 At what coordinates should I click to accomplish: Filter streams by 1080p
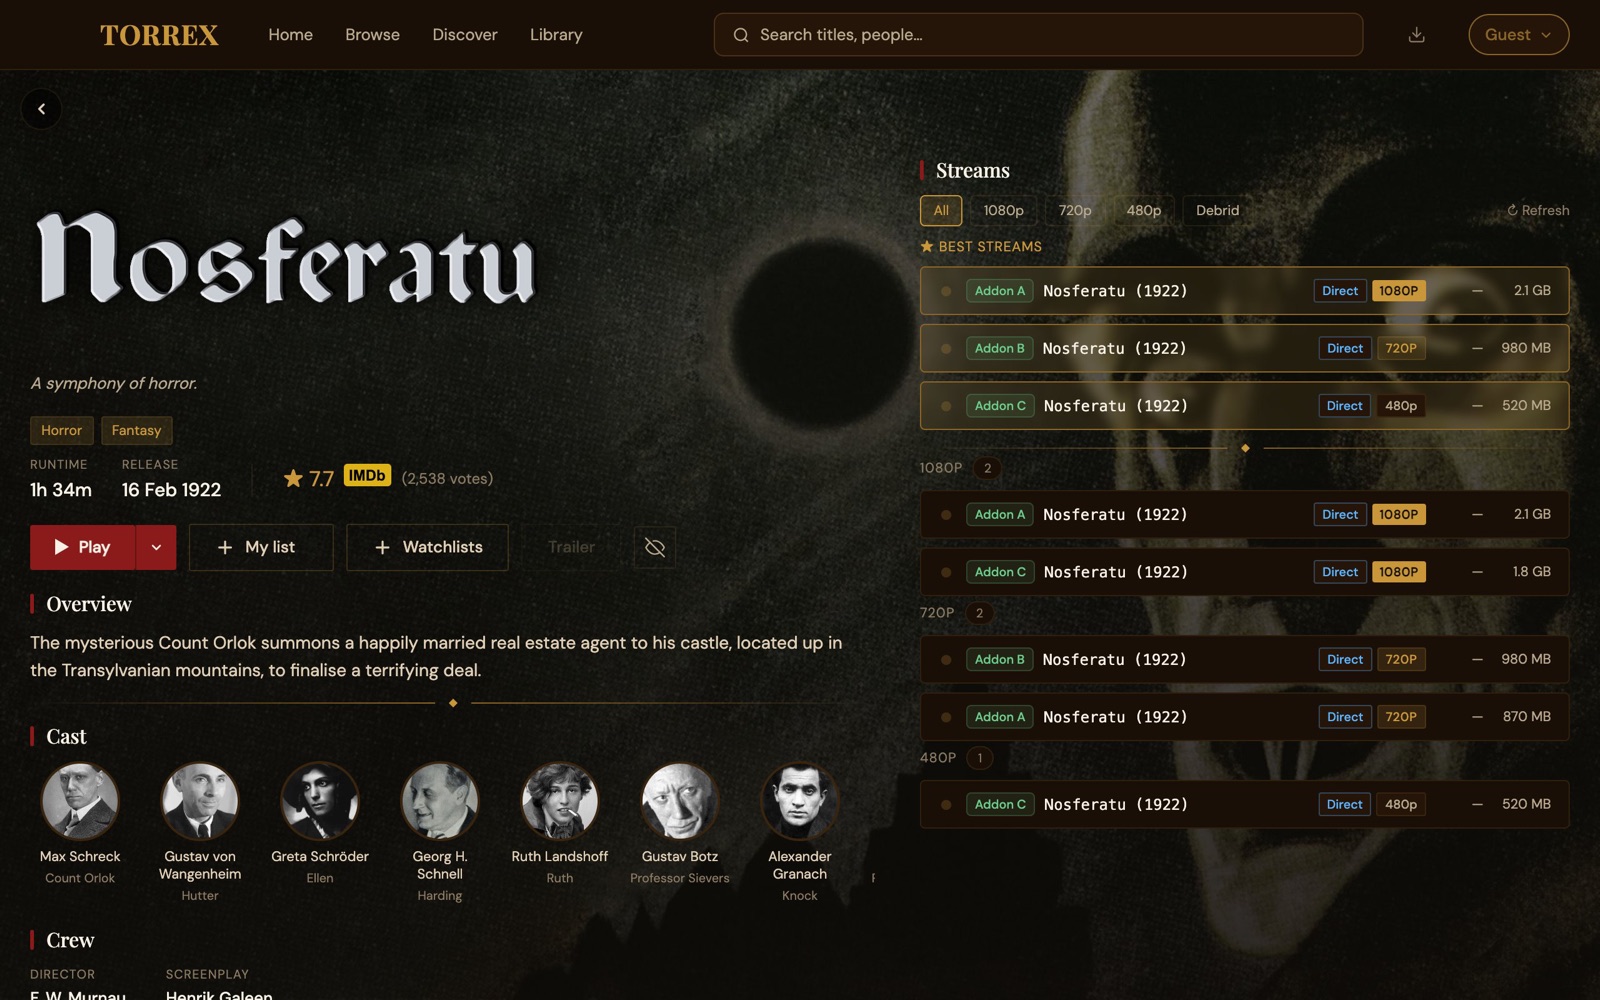pyautogui.click(x=1003, y=210)
